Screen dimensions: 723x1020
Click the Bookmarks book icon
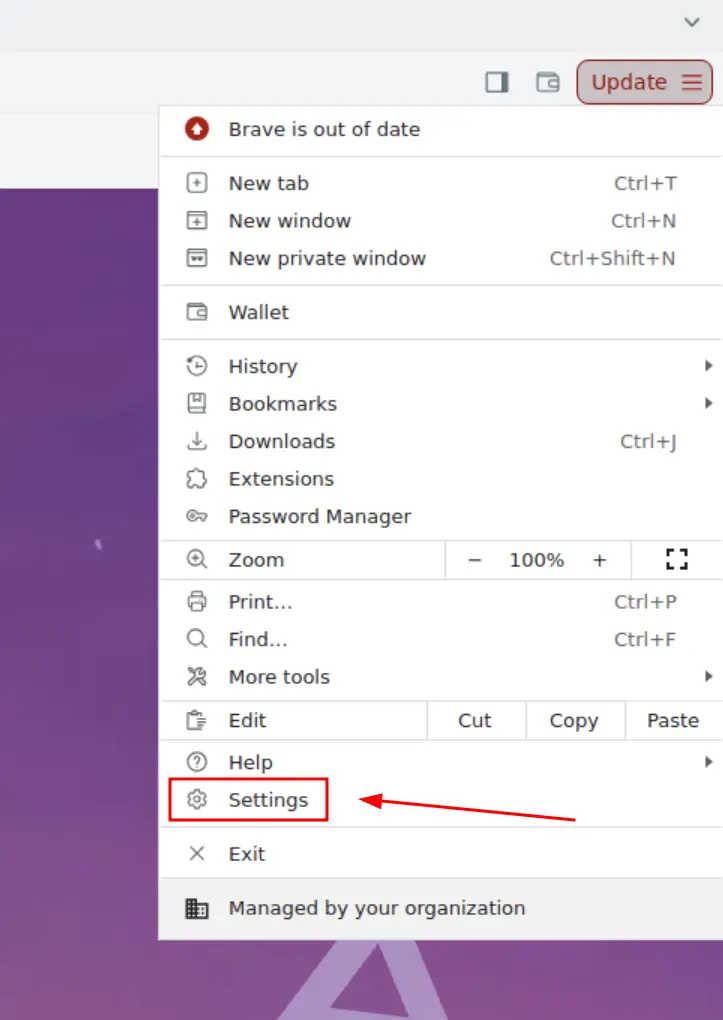pos(197,403)
